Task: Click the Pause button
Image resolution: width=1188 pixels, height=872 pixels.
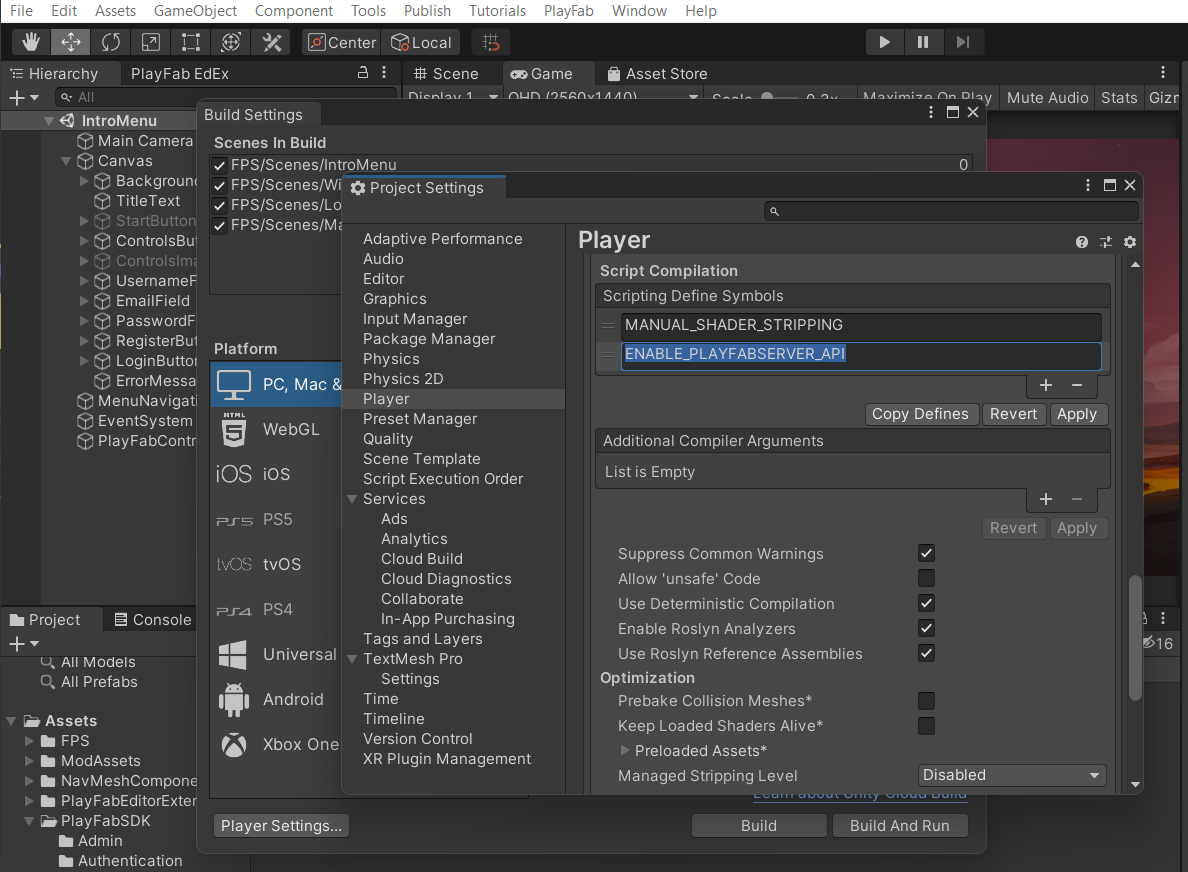Action: [923, 42]
